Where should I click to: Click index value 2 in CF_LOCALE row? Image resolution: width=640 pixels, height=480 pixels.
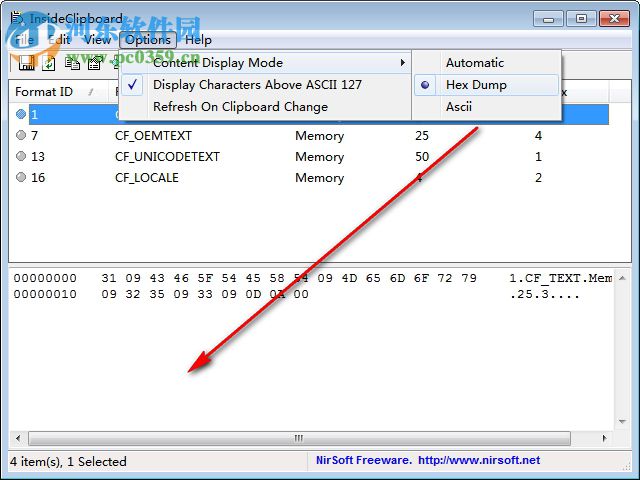pos(538,178)
